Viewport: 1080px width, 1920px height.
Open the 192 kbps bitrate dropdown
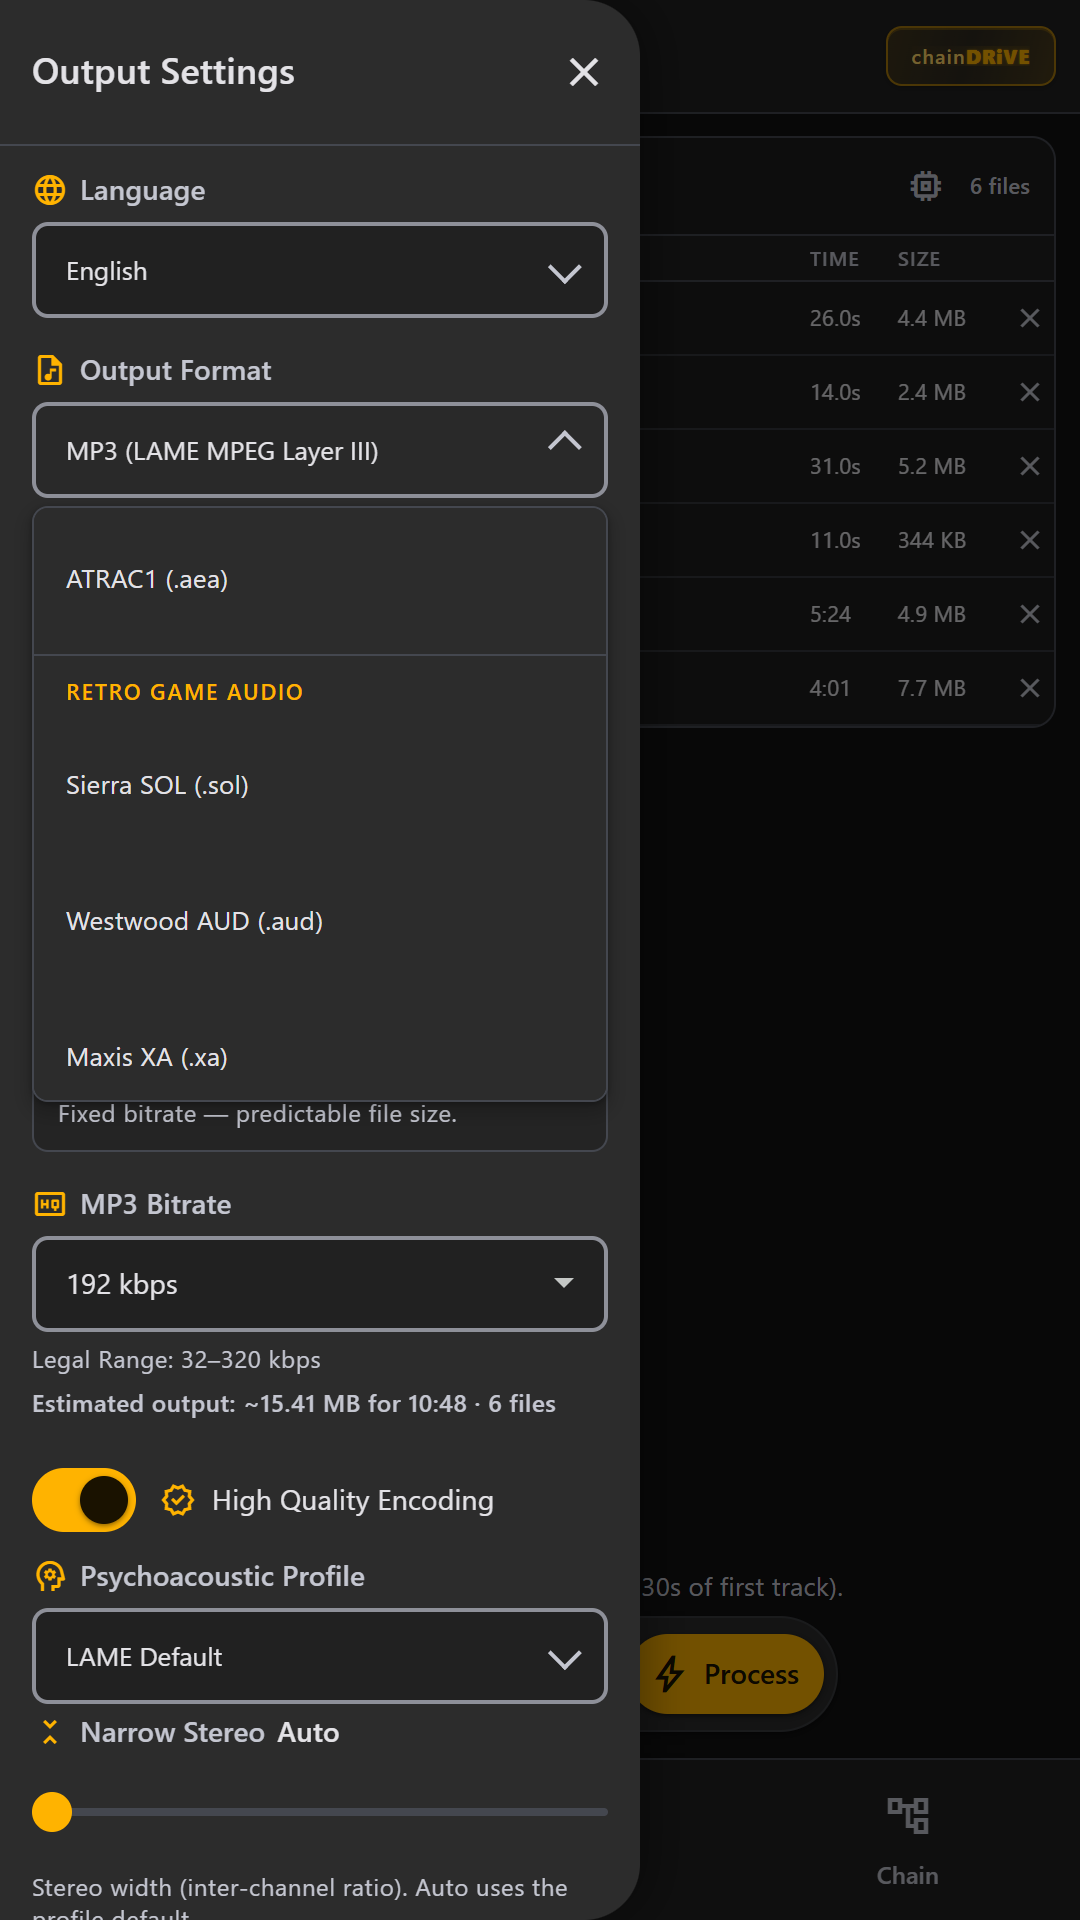(320, 1284)
